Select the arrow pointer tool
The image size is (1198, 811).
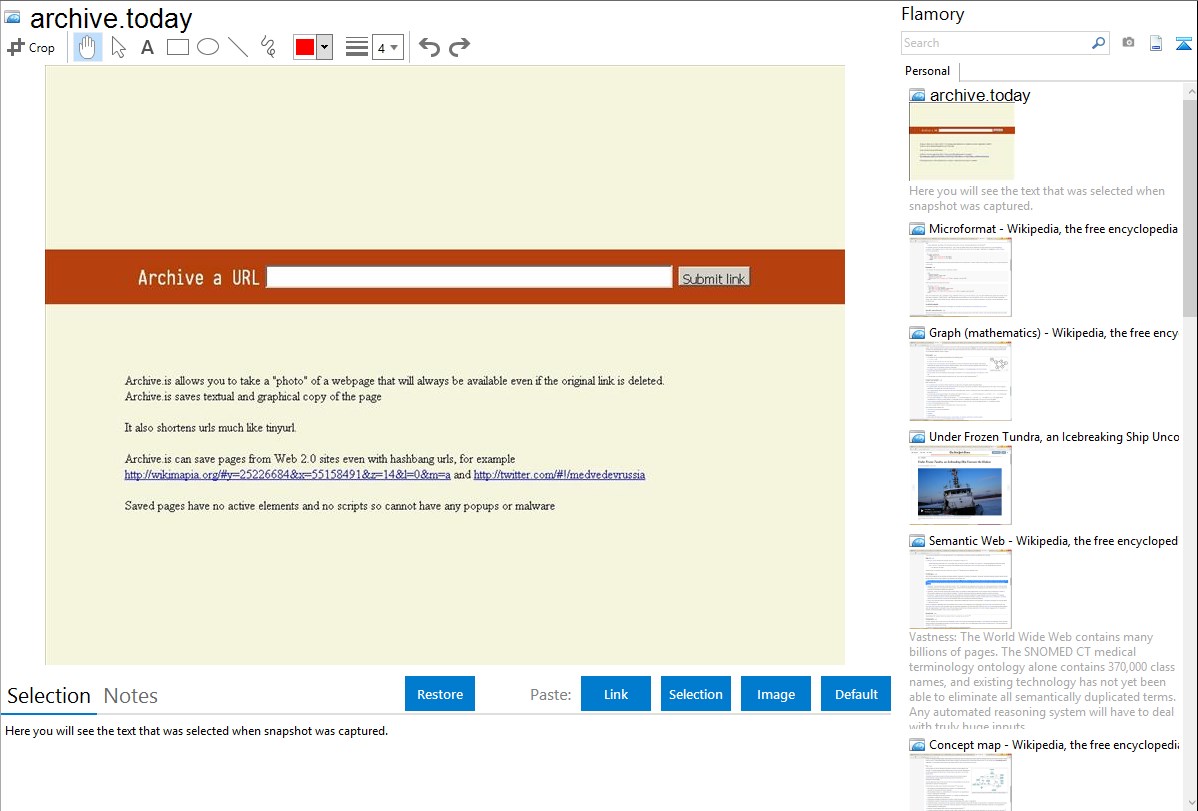coord(118,47)
